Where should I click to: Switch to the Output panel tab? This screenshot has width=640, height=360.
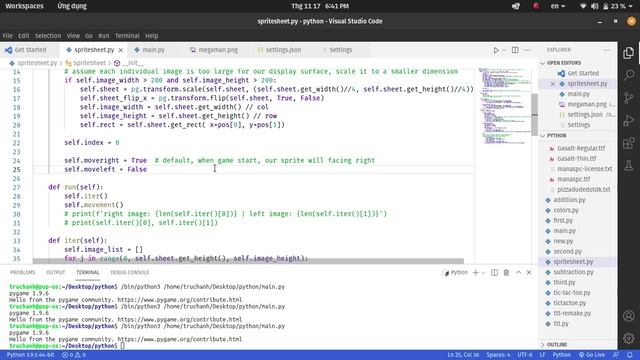56,272
